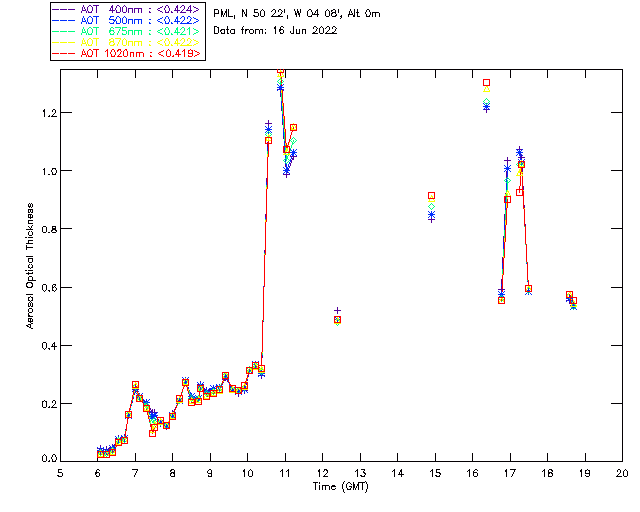Click the x-axis tick label 5
Screen dimensions: 640x512
[x=60, y=474]
